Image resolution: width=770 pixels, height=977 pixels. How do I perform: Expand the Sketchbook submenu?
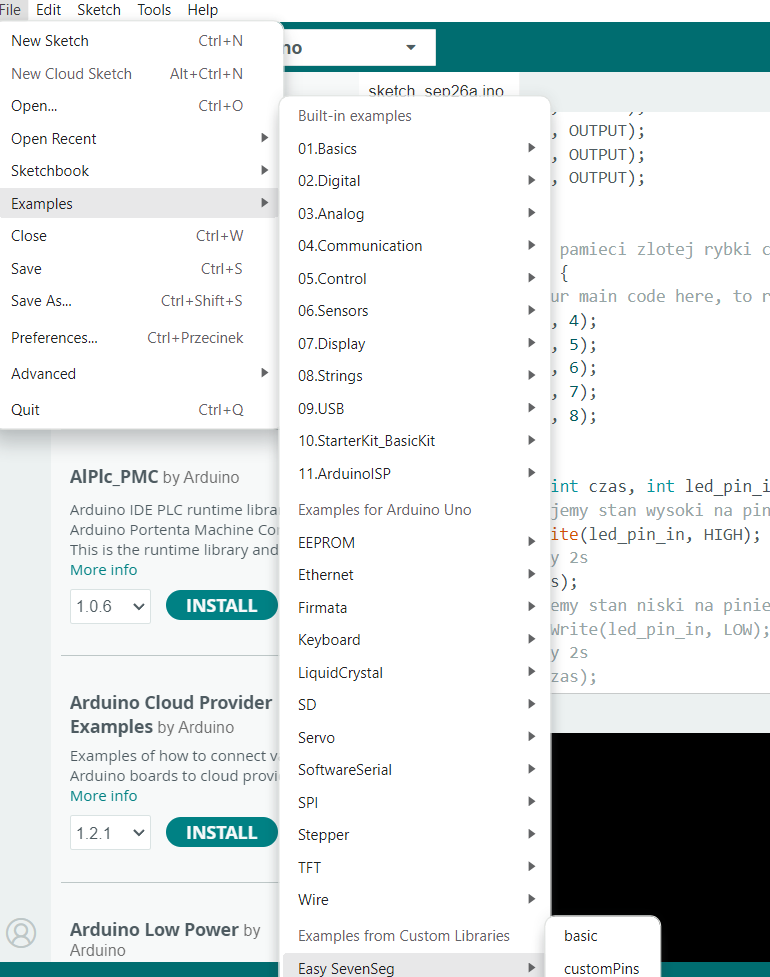(x=140, y=171)
